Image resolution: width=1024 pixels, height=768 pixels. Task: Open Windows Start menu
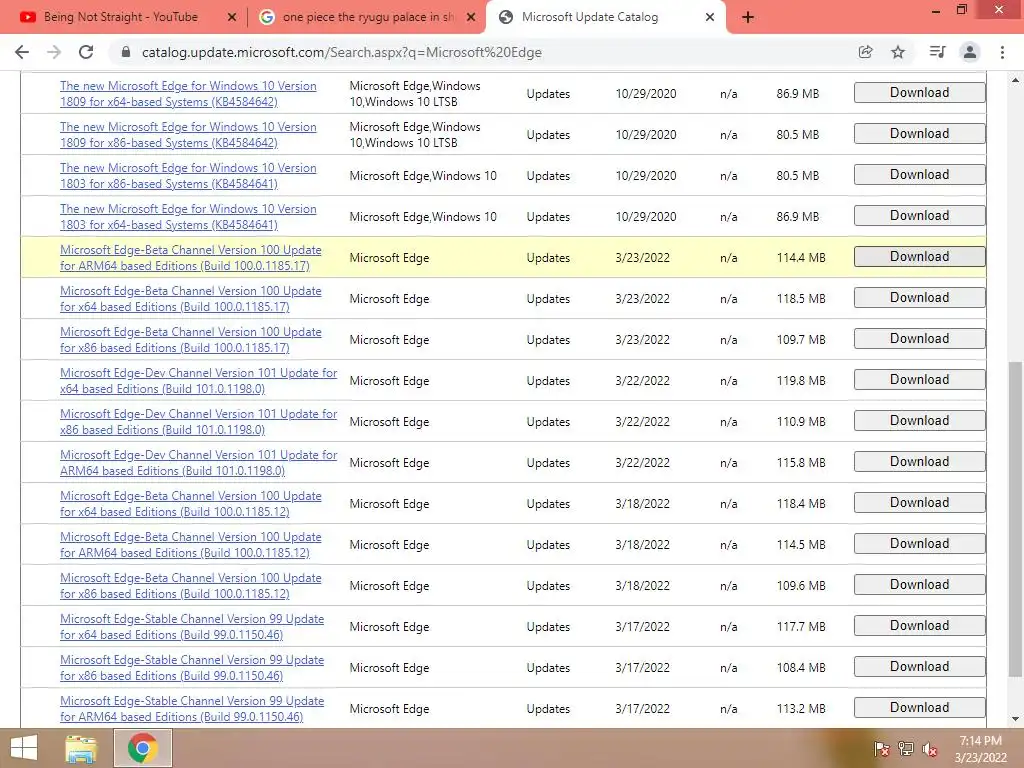tap(24, 748)
